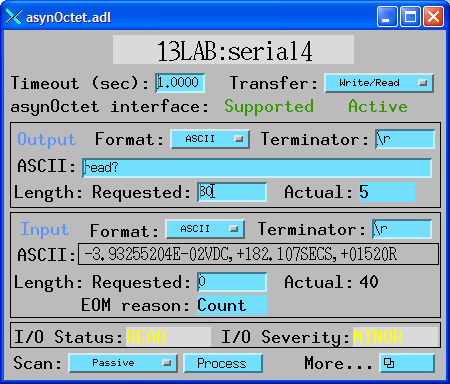Click the Input Actual value 40
450x384 pixels.
click(x=369, y=282)
